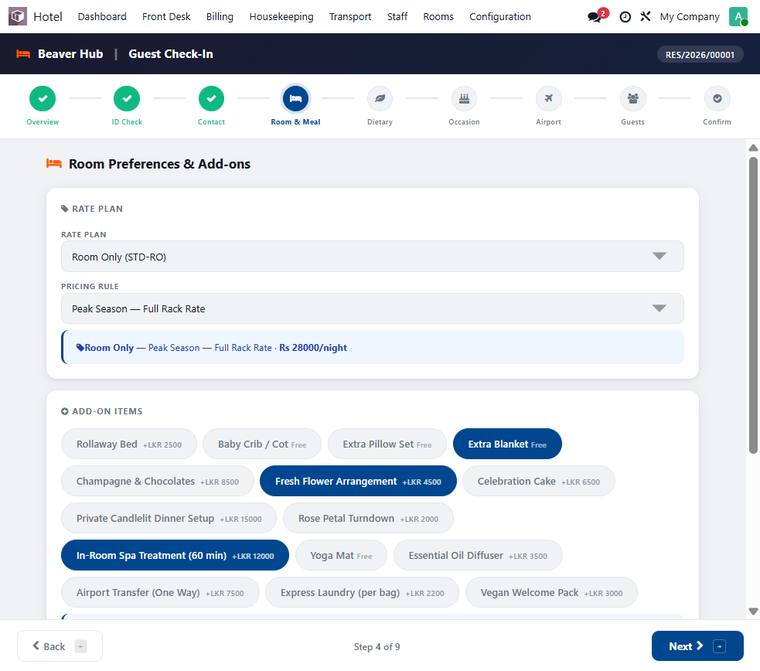This screenshot has width=760, height=671.
Task: Click the page scrollbar down arrow
Action: pyautogui.click(x=753, y=611)
